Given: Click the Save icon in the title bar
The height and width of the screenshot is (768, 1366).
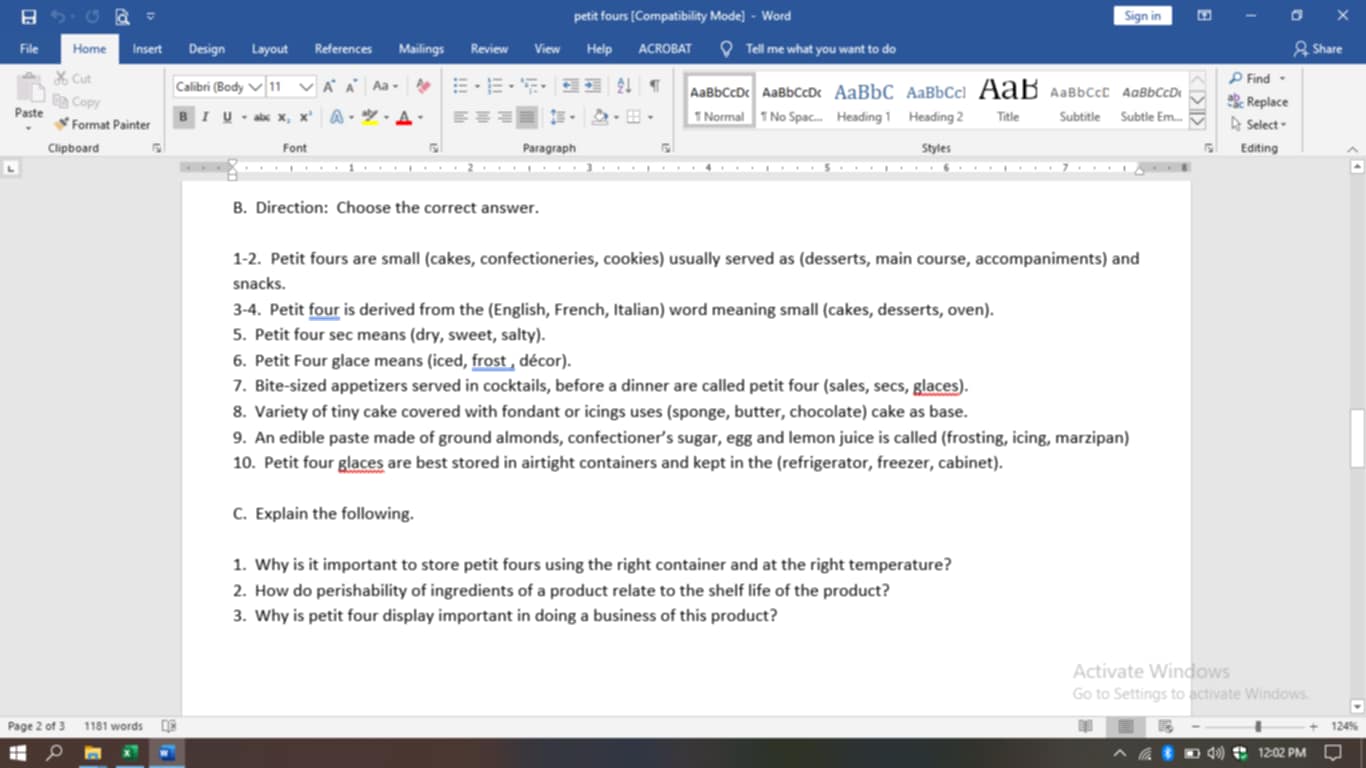Looking at the screenshot, I should coord(29,16).
